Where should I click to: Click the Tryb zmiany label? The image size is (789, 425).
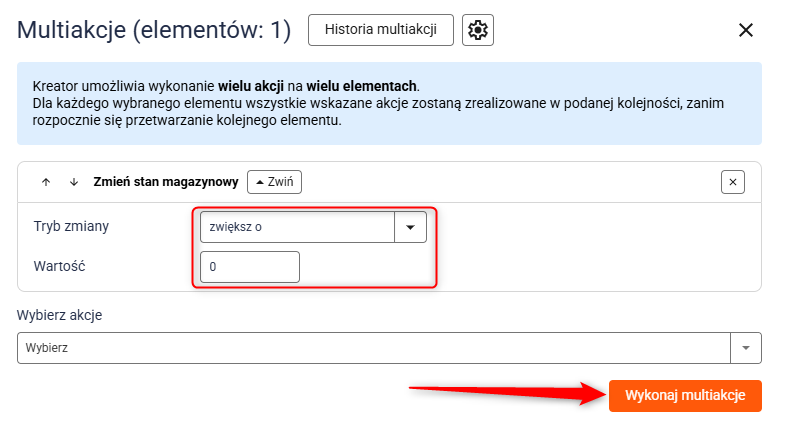click(71, 226)
